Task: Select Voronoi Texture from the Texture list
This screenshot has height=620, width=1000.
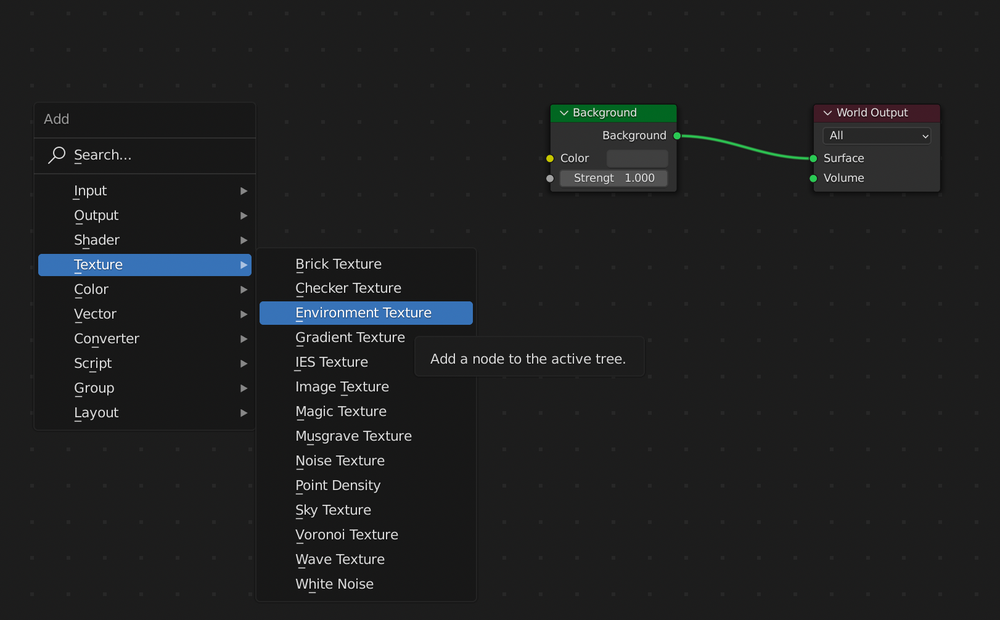Action: click(x=346, y=535)
